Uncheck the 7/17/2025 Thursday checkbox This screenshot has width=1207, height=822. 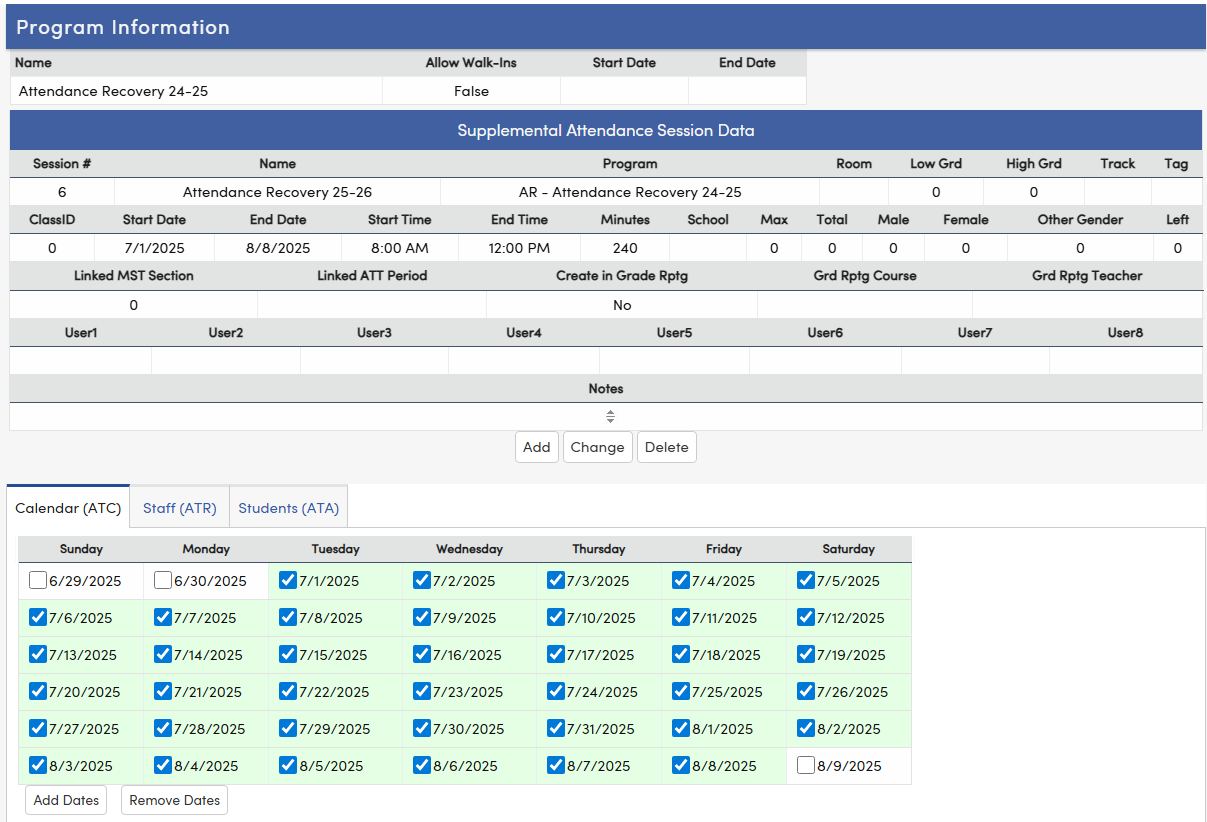pos(556,654)
